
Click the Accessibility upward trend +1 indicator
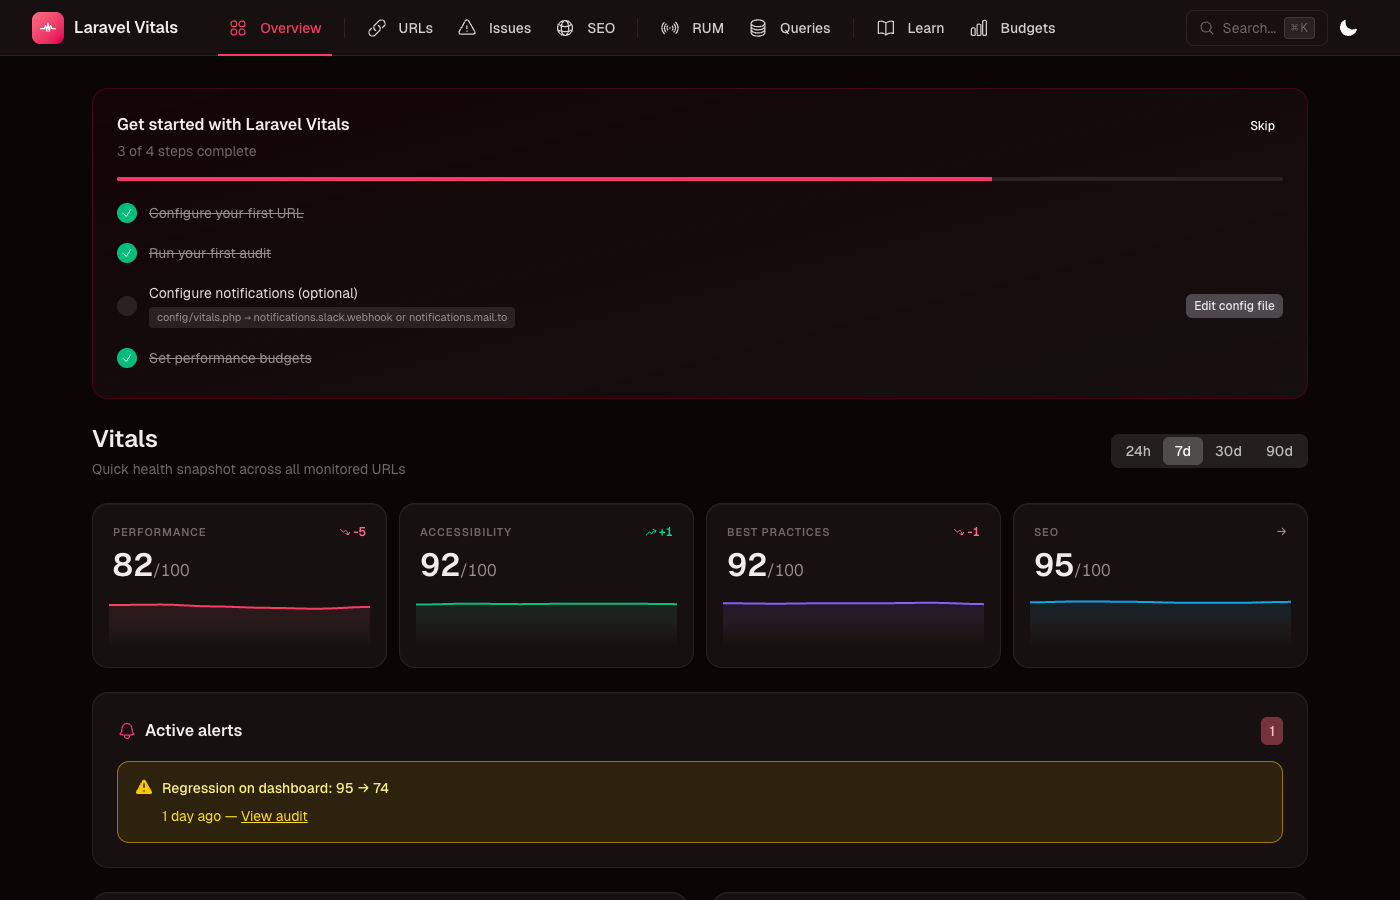(x=659, y=532)
